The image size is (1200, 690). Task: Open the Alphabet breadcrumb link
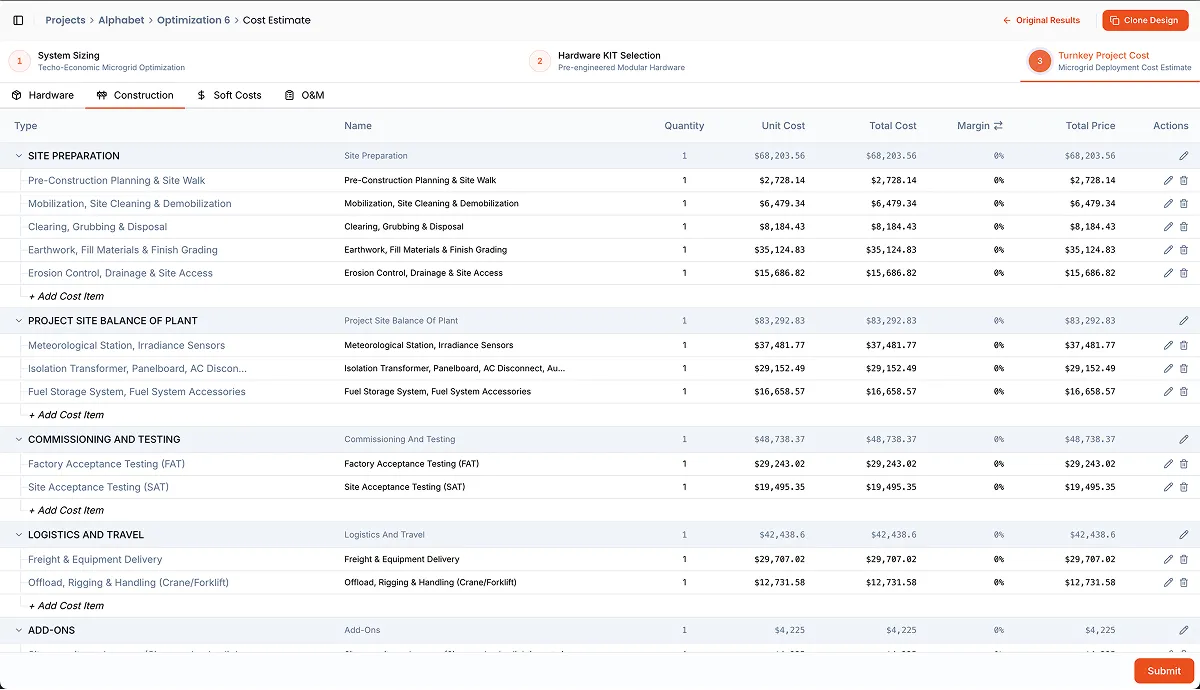tap(121, 20)
